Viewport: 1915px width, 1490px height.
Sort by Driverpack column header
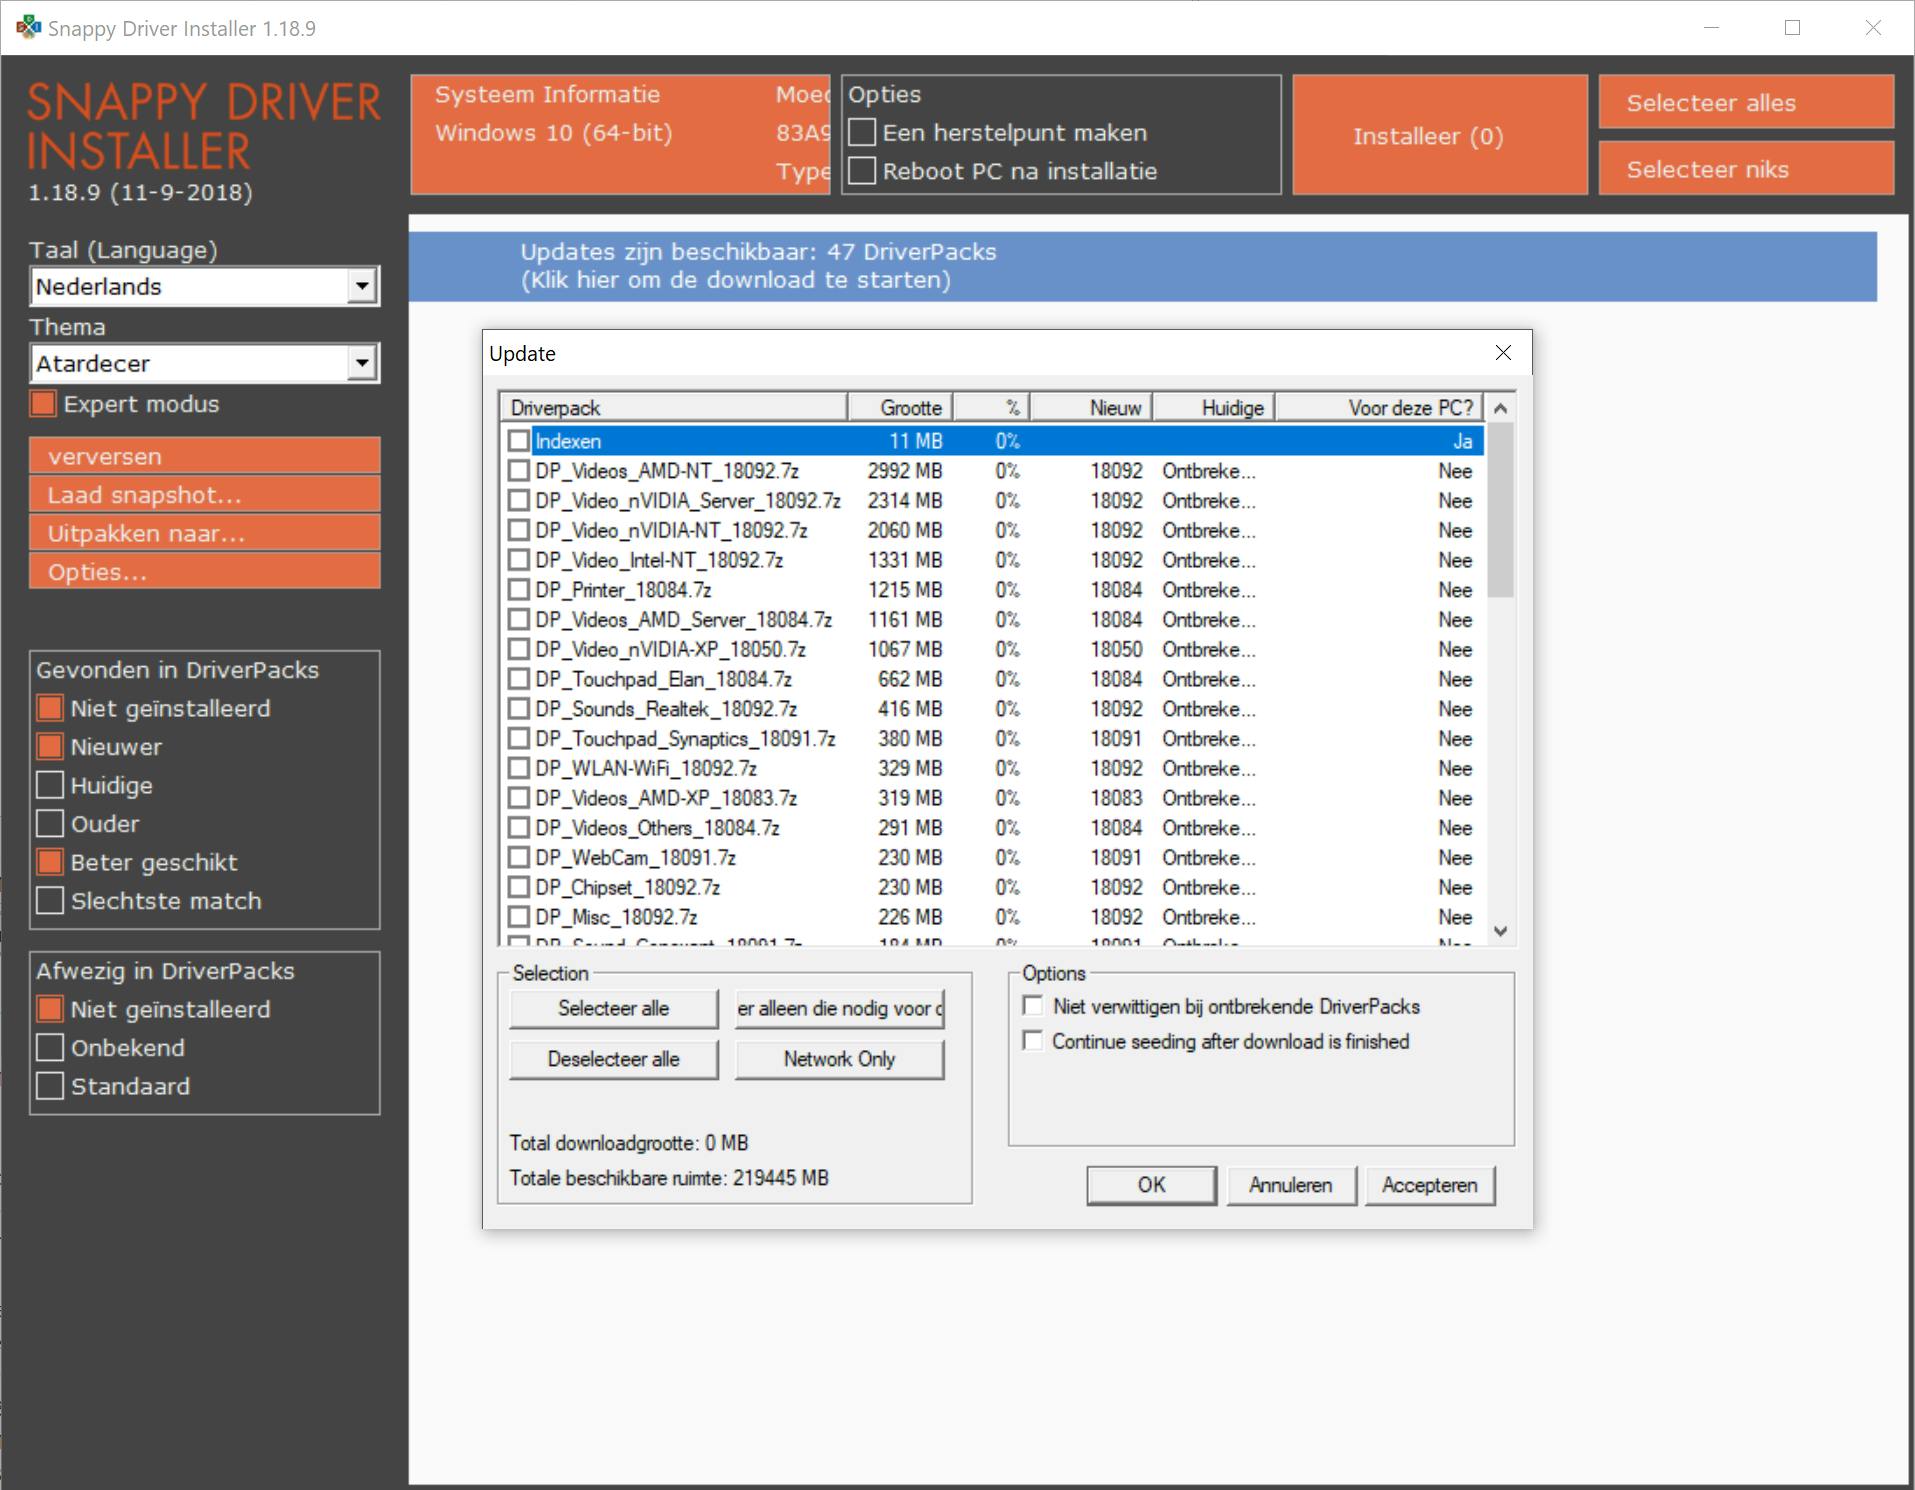[673, 408]
